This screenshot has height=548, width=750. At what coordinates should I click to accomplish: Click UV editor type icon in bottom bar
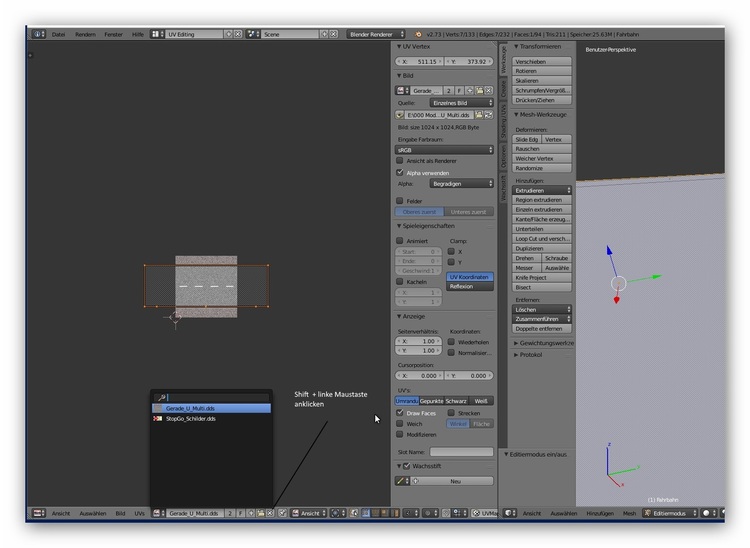pos(39,513)
